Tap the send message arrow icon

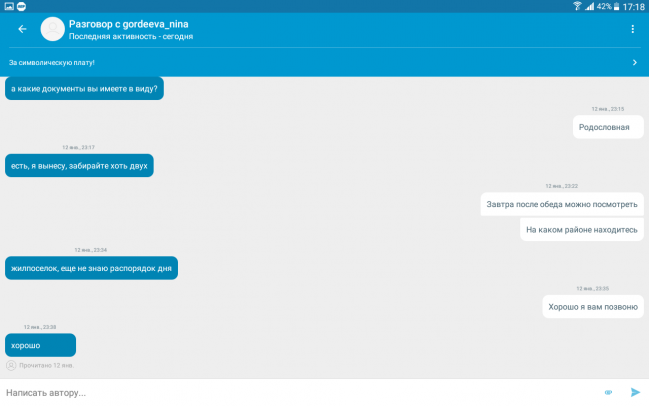634,392
